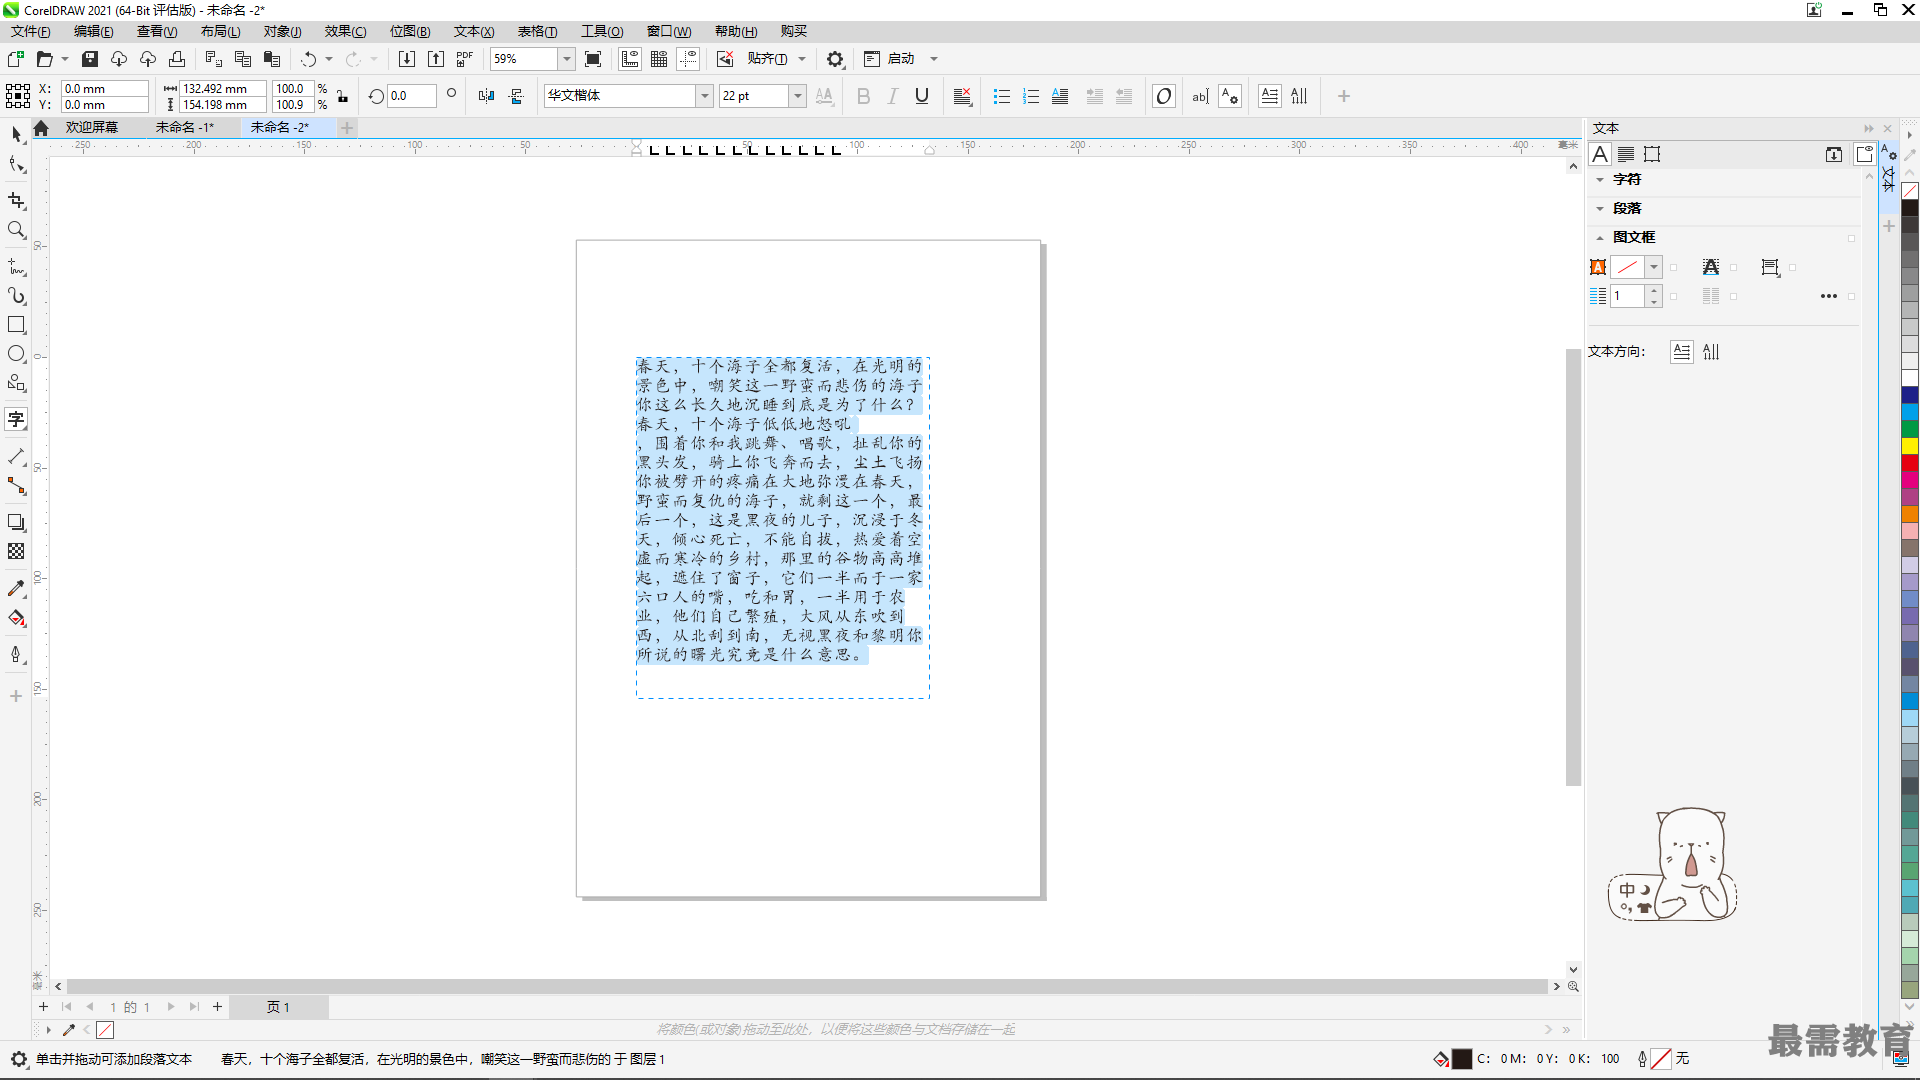Select the Drop Shadow tool

click(x=16, y=522)
